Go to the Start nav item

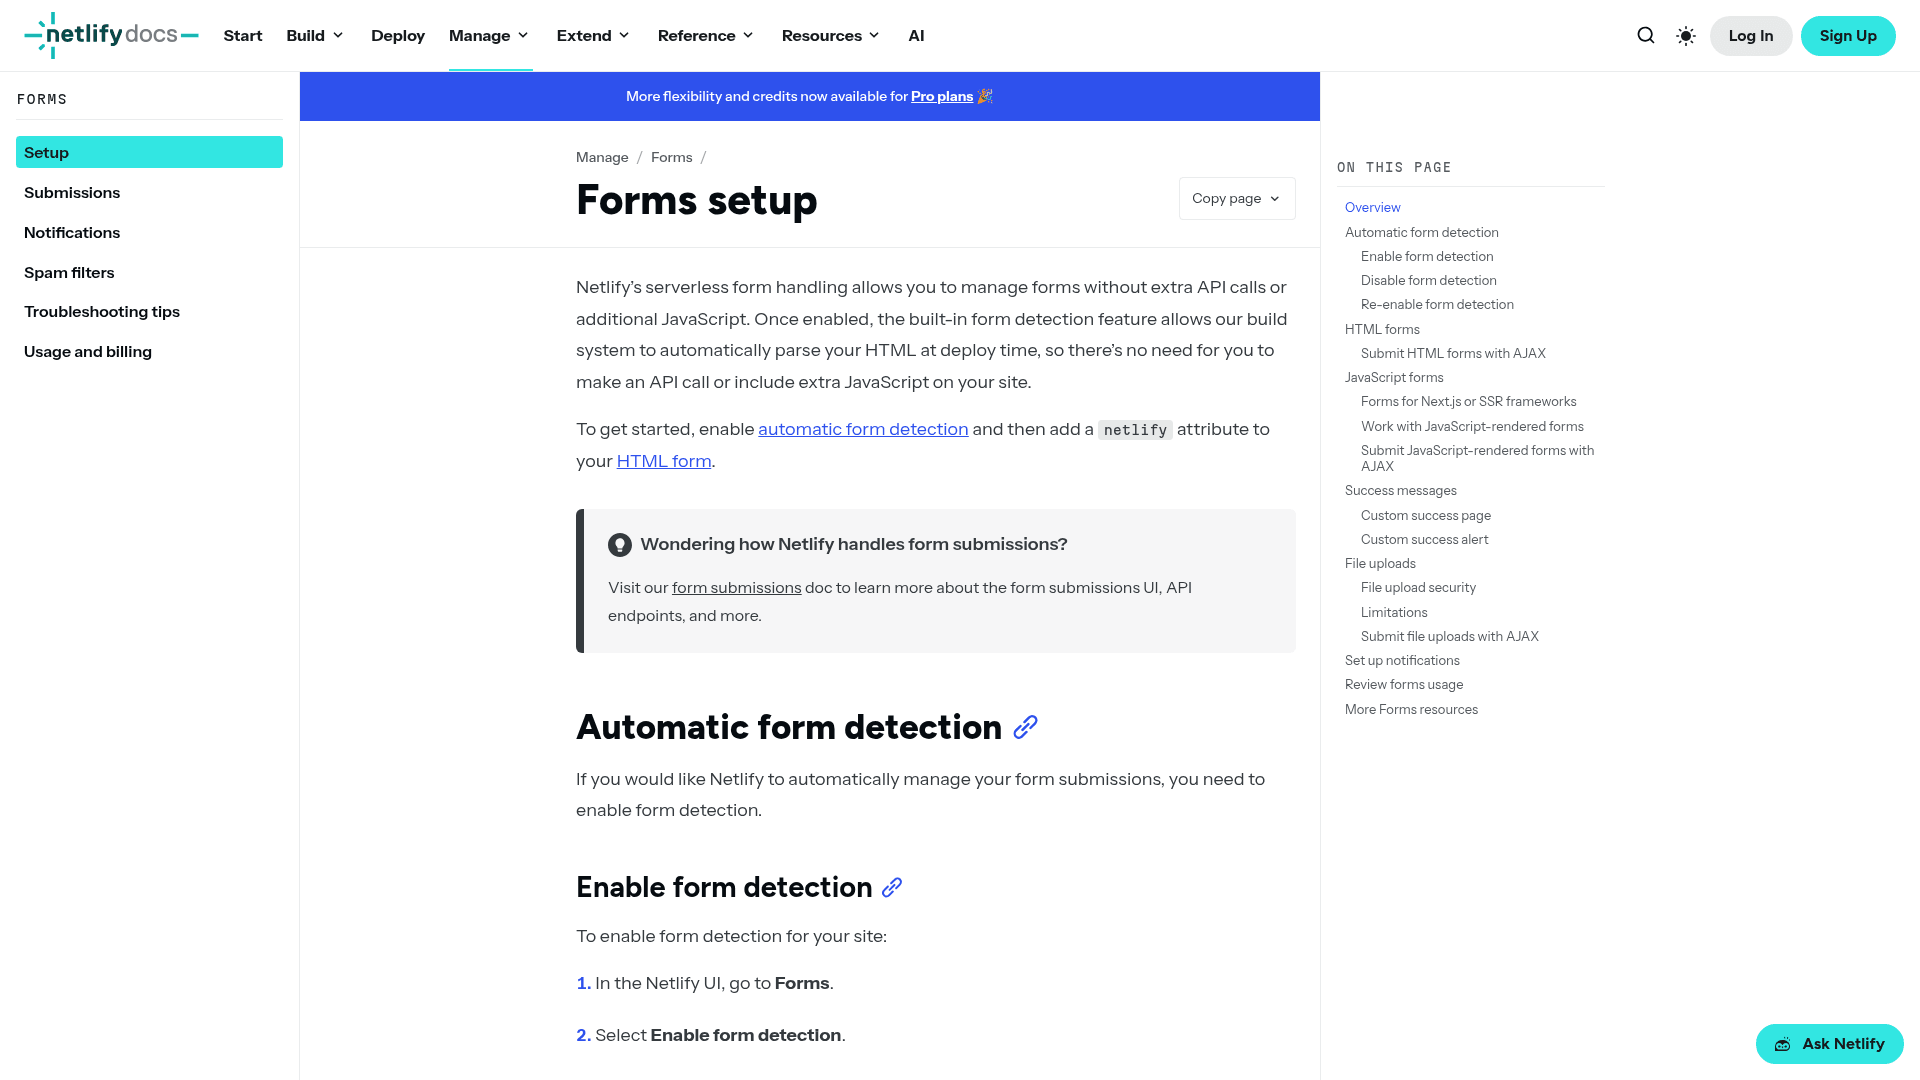[243, 36]
